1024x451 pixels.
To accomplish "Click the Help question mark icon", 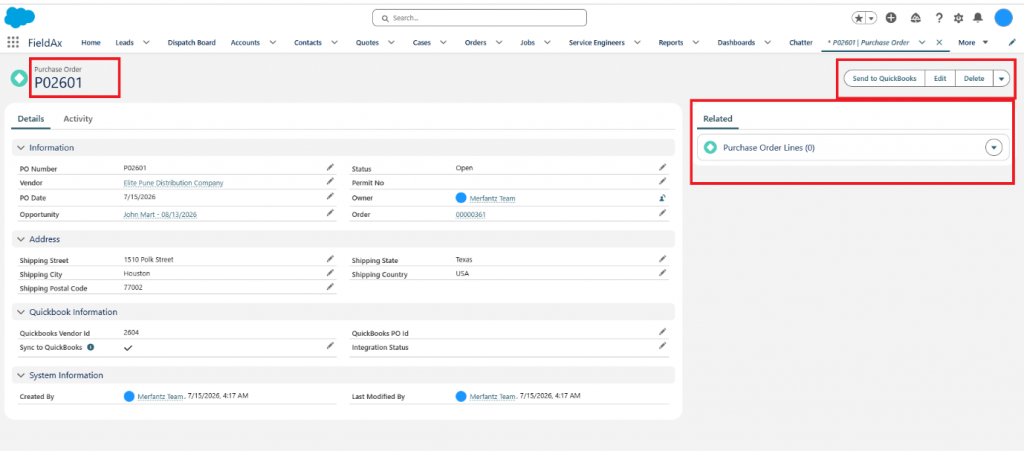I will [x=938, y=18].
